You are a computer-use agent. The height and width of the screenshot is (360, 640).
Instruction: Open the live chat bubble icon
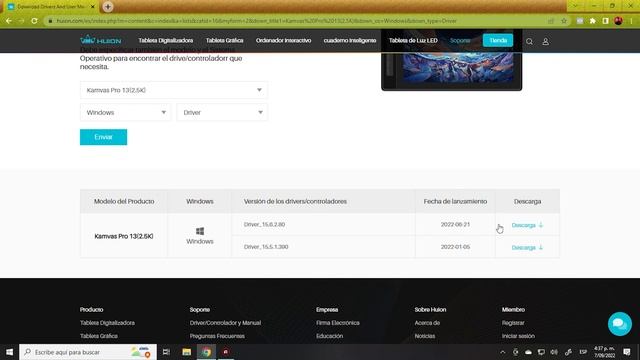pyautogui.click(x=620, y=324)
